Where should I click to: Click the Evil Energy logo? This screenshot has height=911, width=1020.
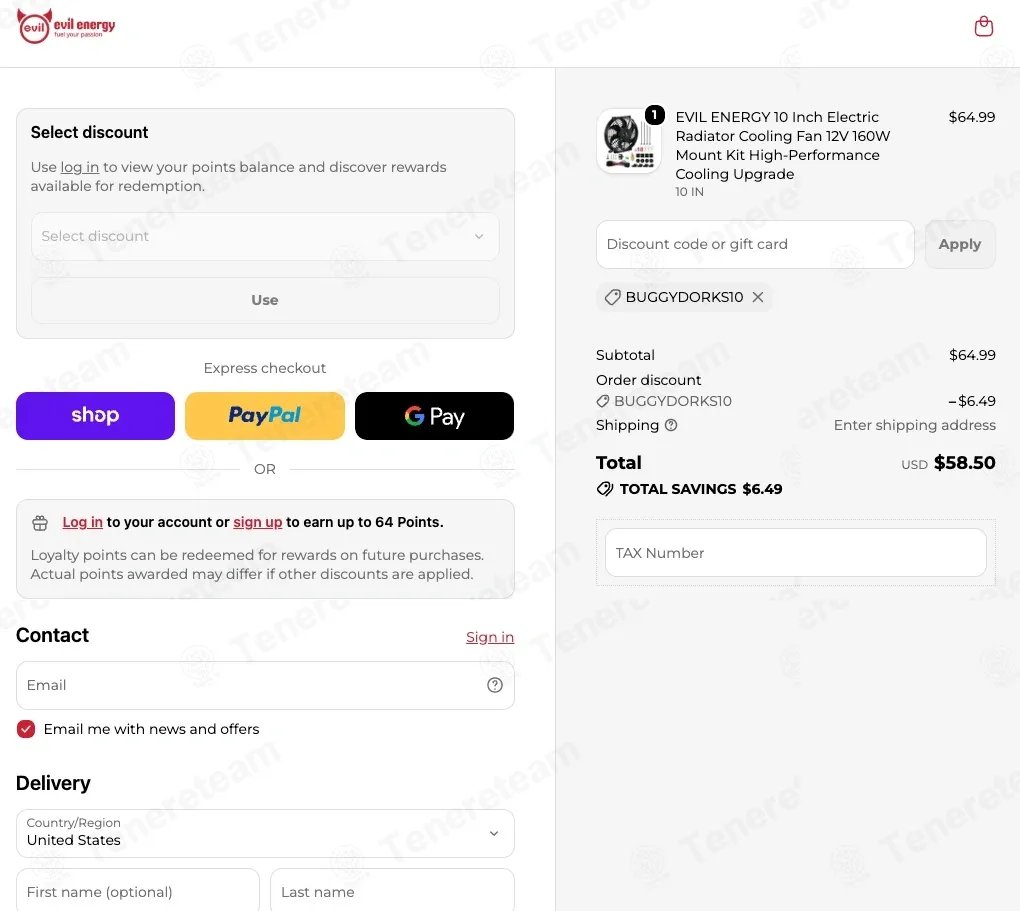pyautogui.click(x=66, y=27)
